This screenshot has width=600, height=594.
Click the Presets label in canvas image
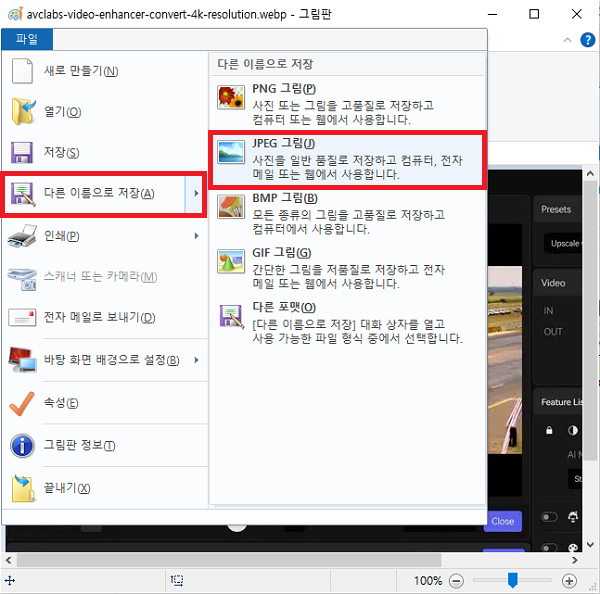[556, 209]
